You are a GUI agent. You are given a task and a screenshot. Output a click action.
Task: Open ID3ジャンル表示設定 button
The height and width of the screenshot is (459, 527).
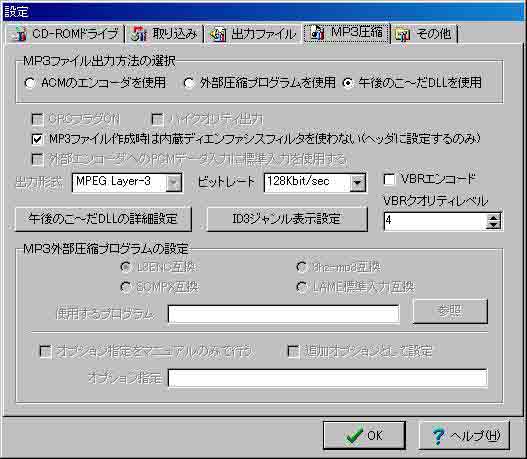pyautogui.click(x=287, y=219)
